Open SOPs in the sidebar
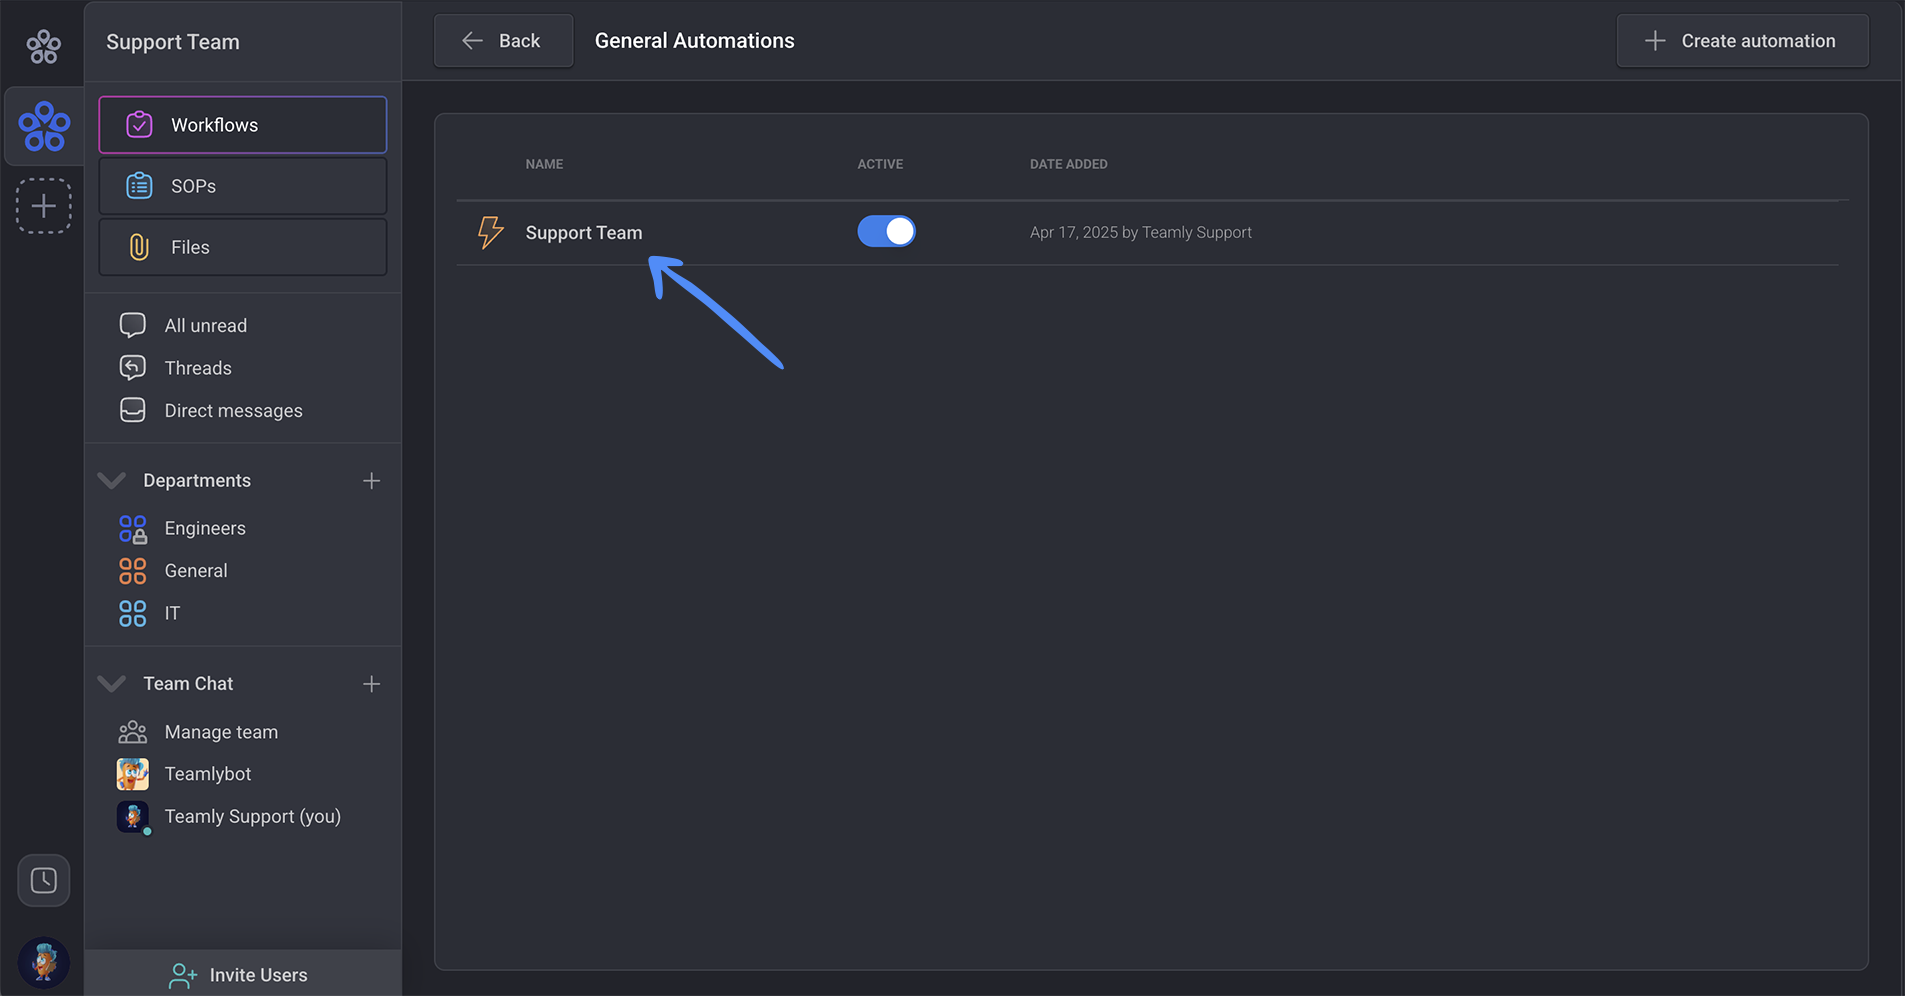 [242, 186]
